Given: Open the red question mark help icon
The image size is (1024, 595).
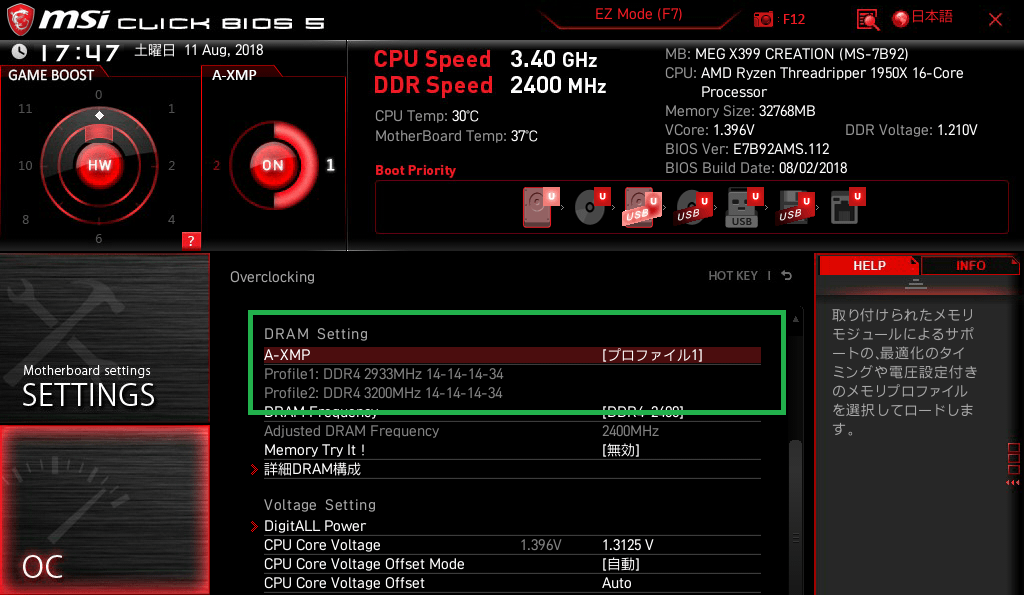Looking at the screenshot, I should click(x=191, y=240).
